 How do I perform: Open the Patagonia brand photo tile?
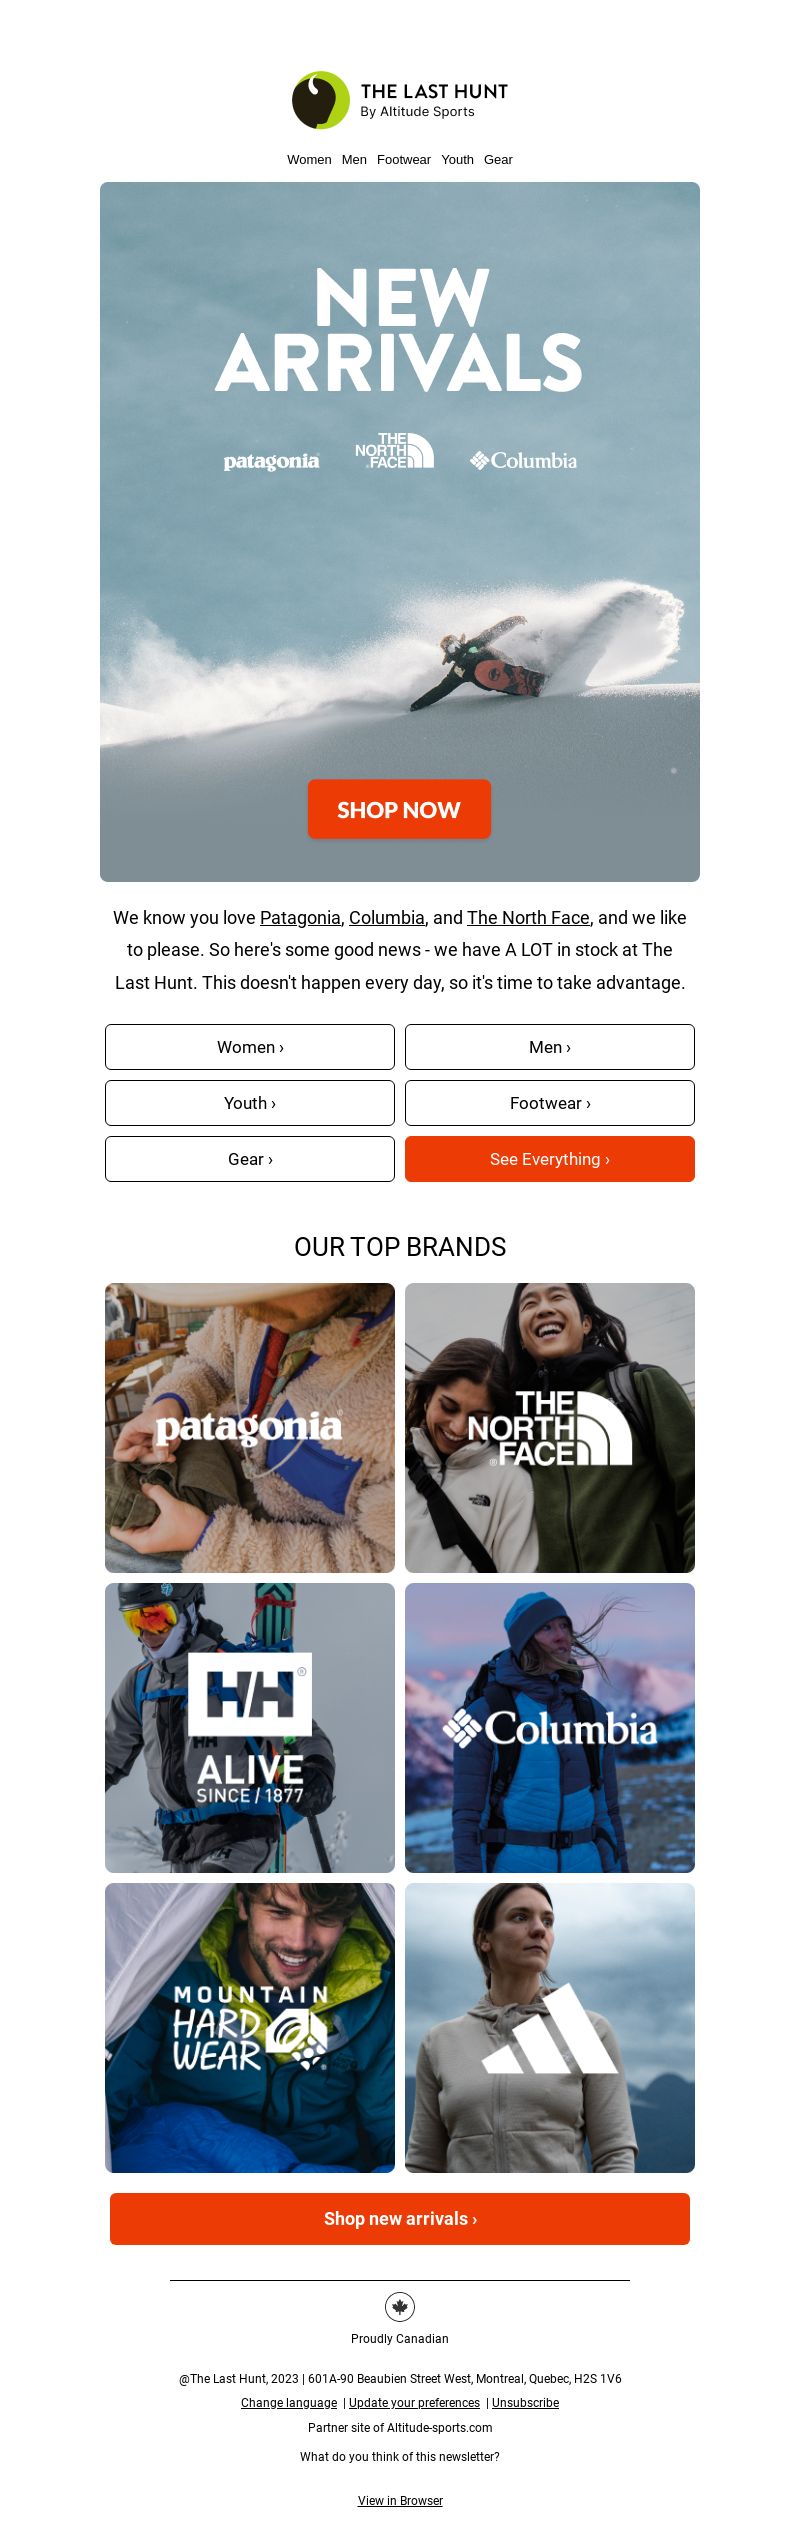point(250,1427)
